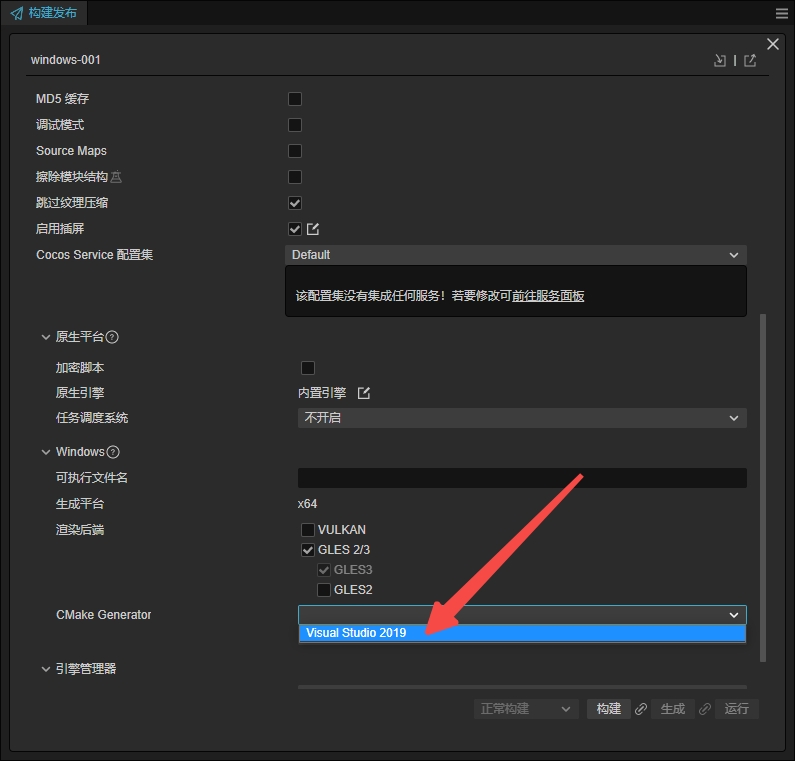
Task: Enable the MD5 缓存 checkbox
Action: 295,99
